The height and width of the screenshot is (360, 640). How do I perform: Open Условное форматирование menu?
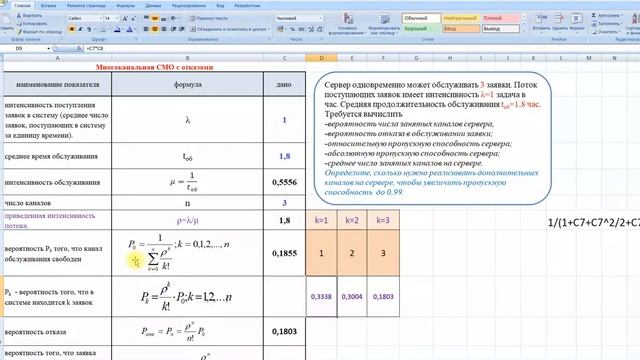click(347, 24)
